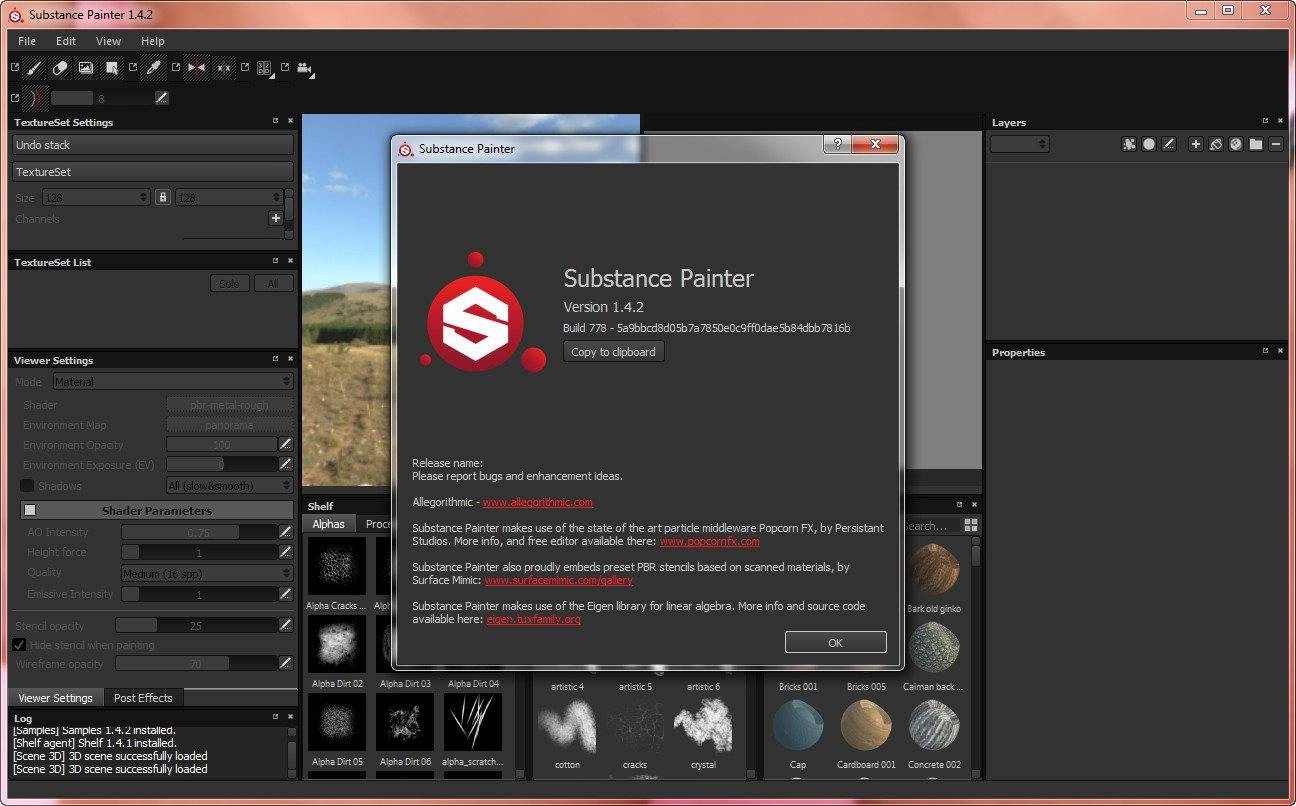Open www.popcornfx.com link
The width and height of the screenshot is (1296, 806).
click(709, 541)
